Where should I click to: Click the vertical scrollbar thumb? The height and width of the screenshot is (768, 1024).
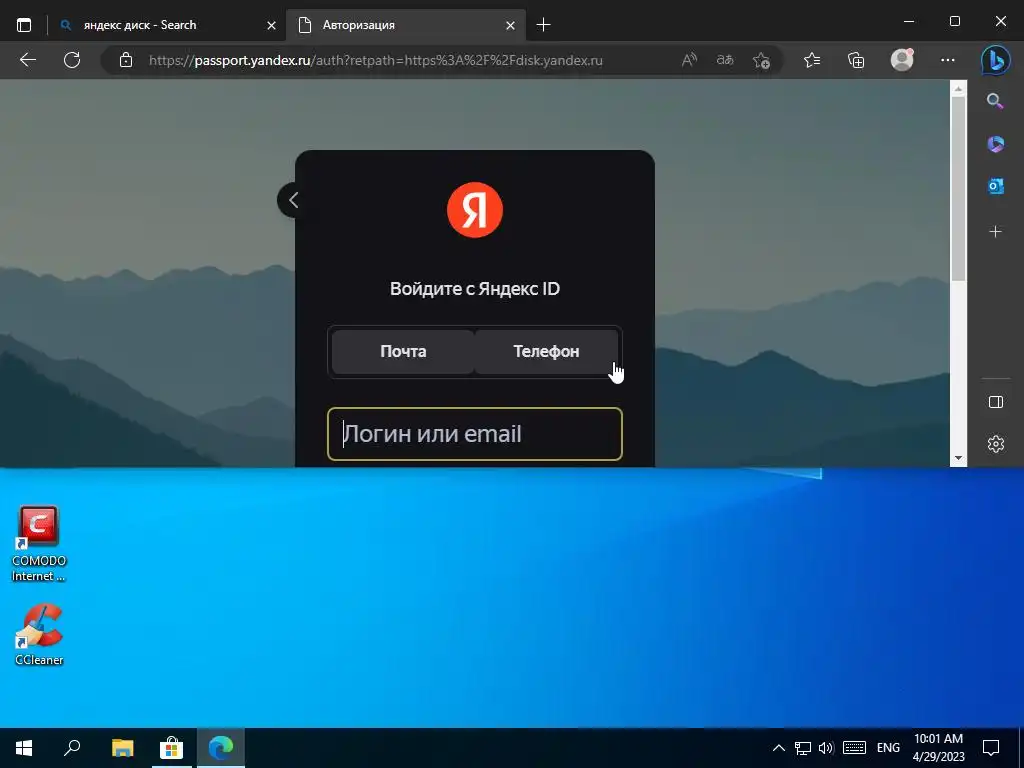pyautogui.click(x=958, y=189)
